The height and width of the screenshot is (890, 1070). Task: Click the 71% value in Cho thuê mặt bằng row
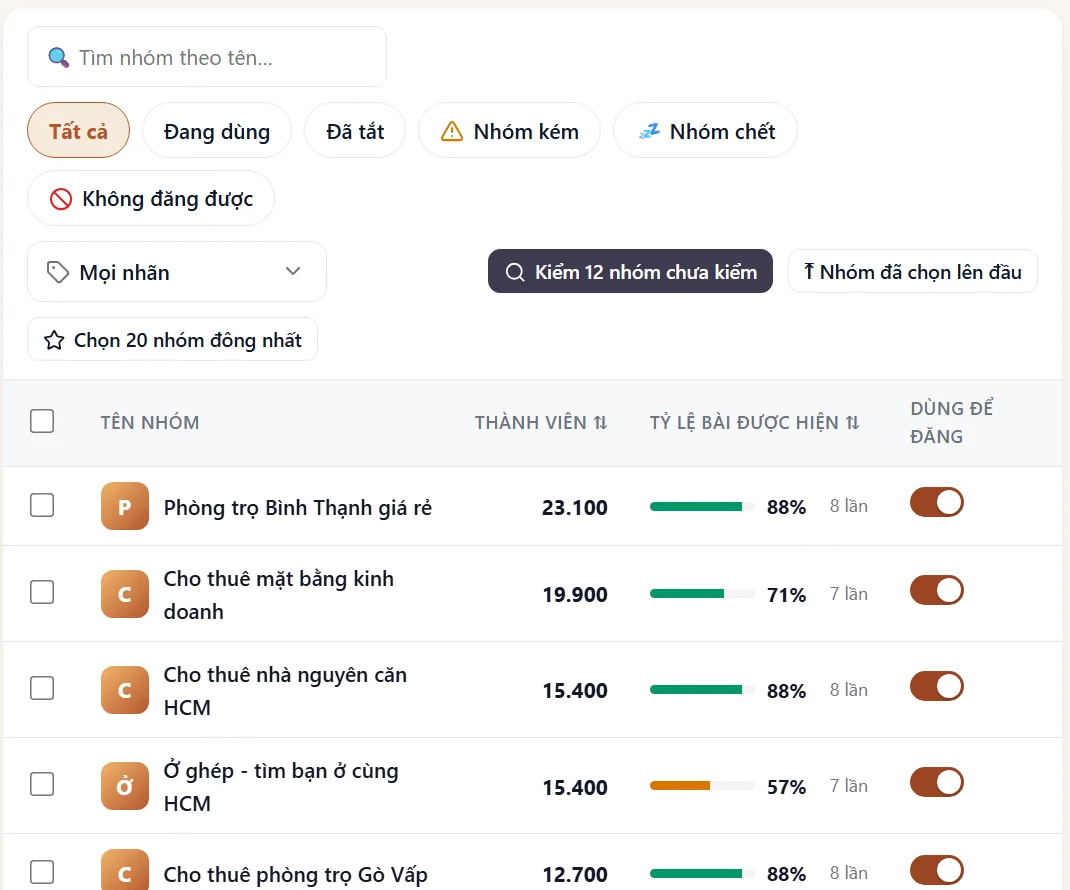click(x=786, y=595)
